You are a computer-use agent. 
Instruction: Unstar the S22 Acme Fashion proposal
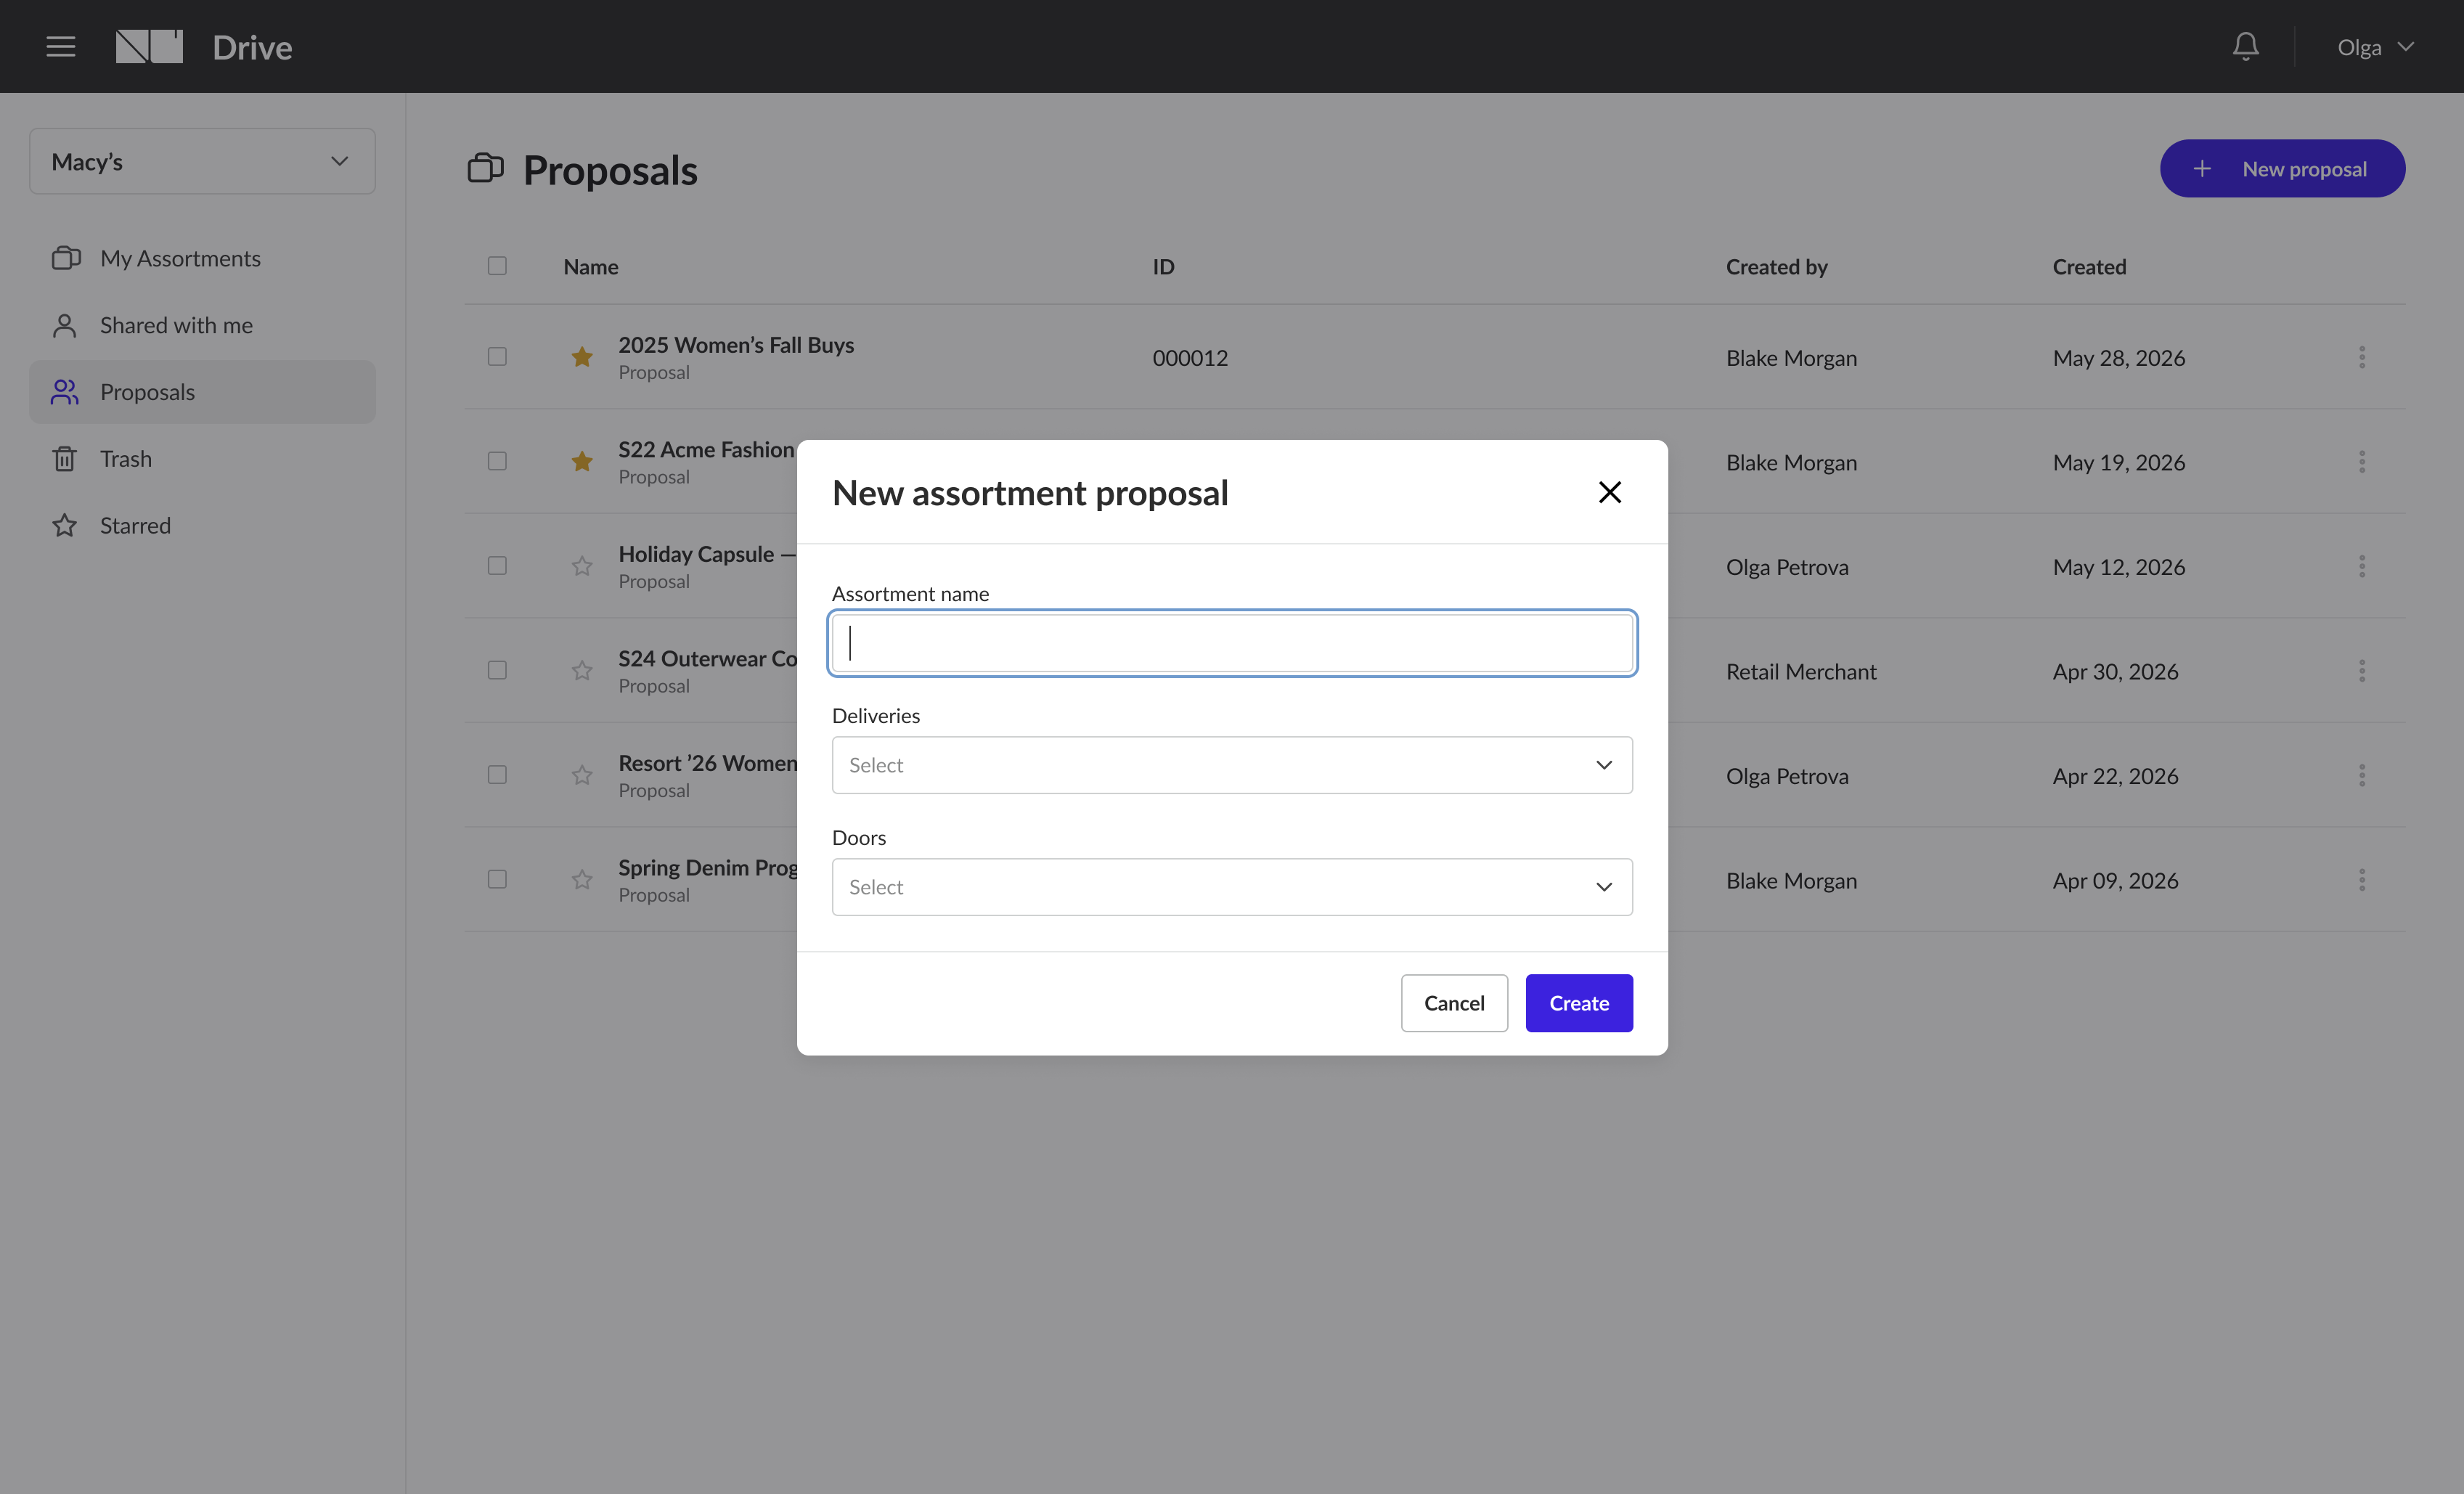pos(582,461)
